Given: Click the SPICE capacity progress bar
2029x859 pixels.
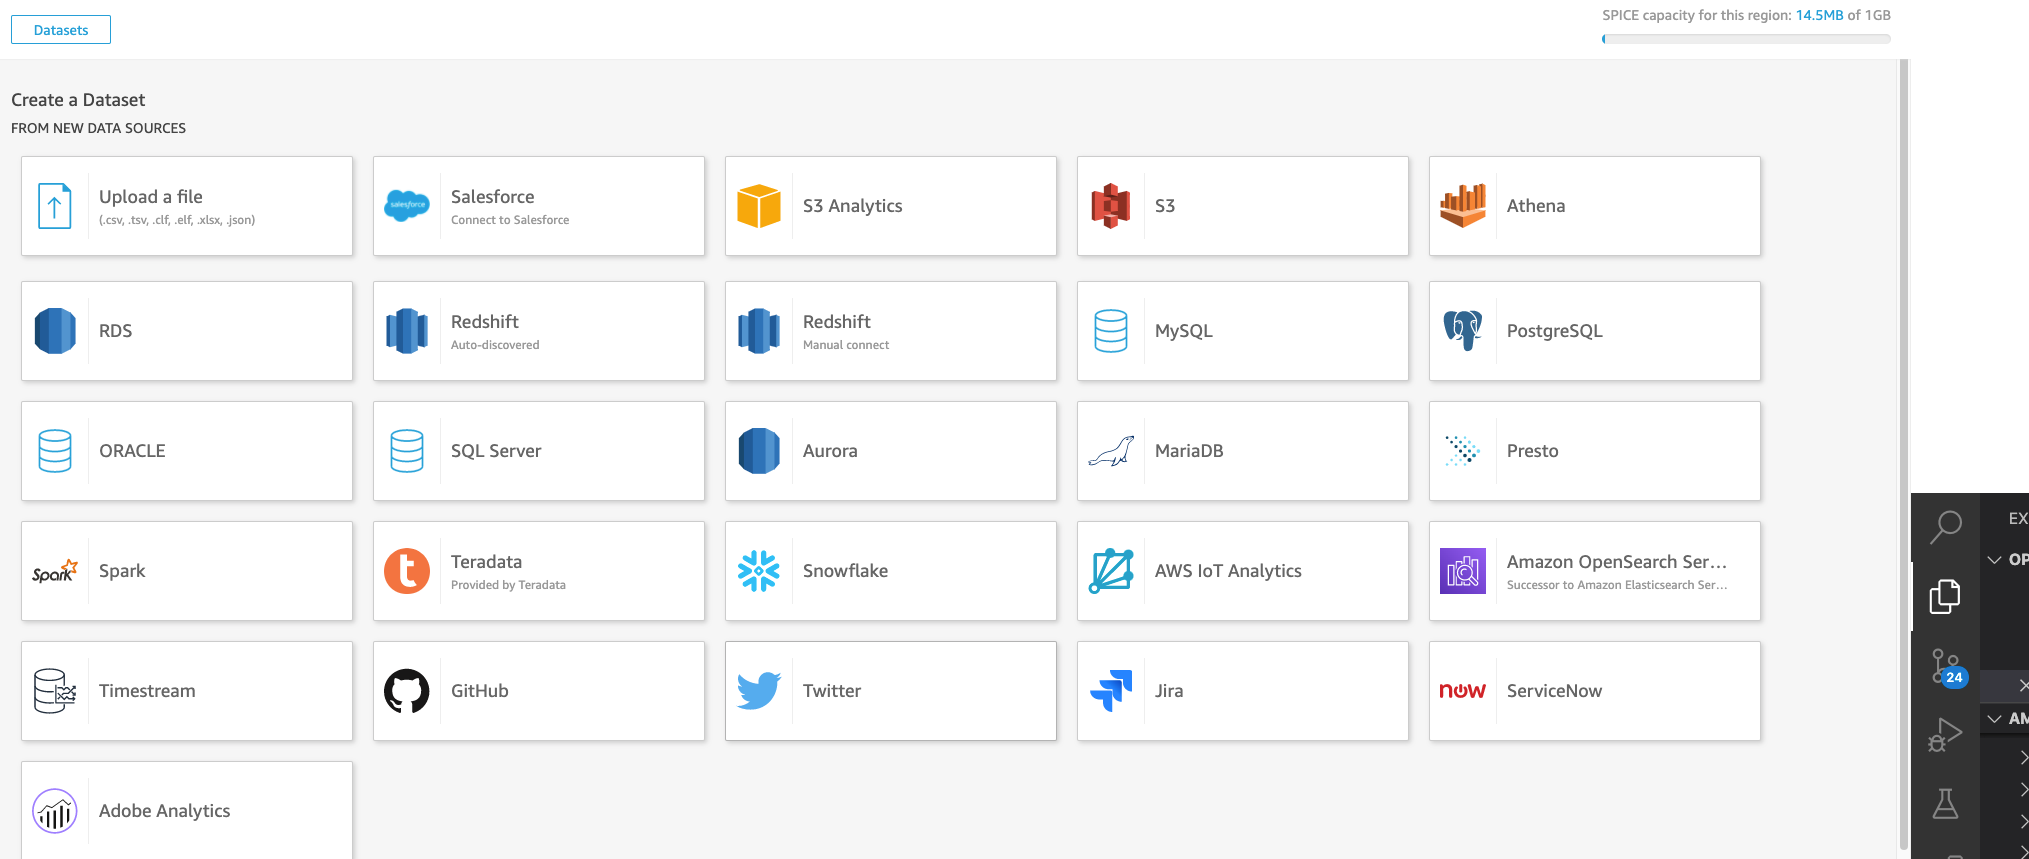Looking at the screenshot, I should (1746, 39).
